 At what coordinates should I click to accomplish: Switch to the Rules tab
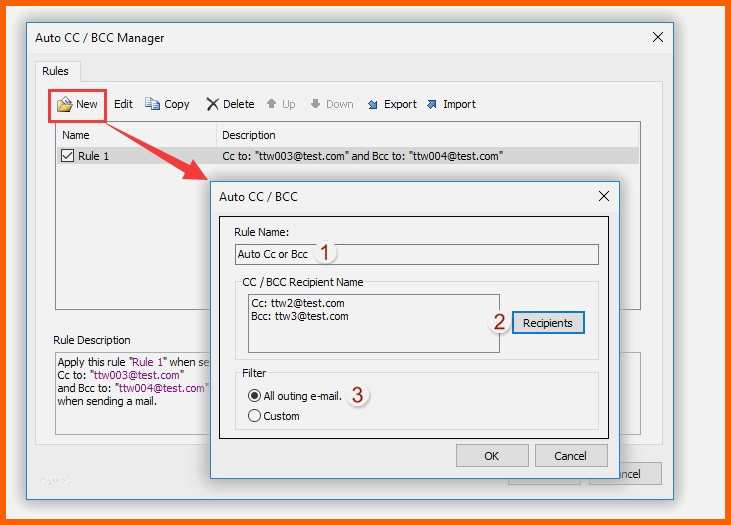tap(55, 71)
